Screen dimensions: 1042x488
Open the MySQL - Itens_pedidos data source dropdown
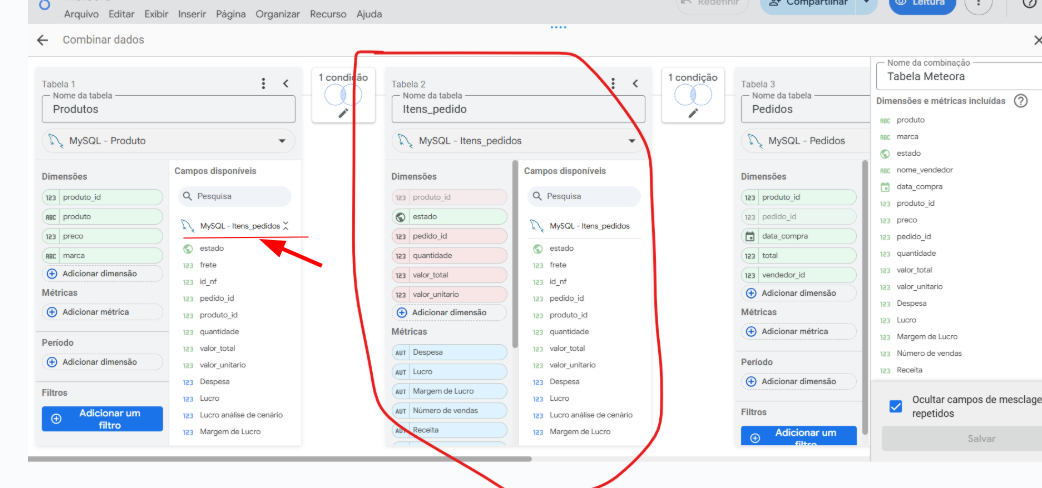tap(518, 141)
